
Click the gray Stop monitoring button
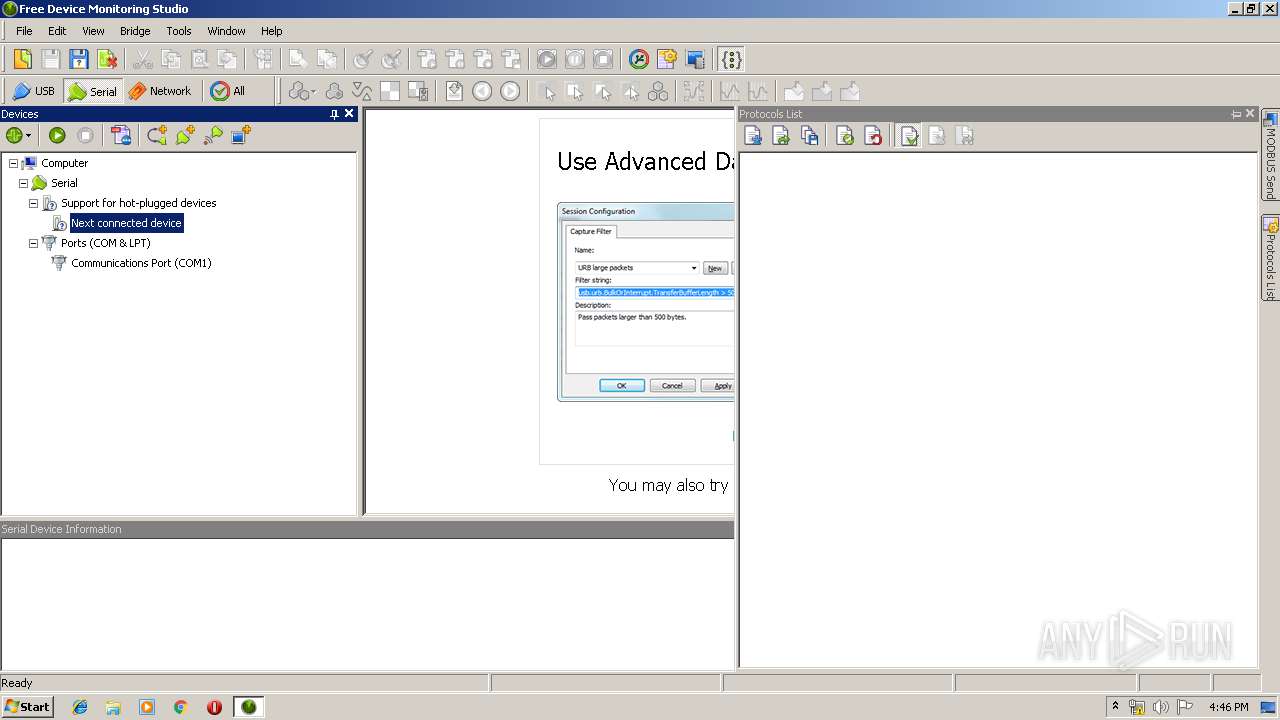point(85,135)
